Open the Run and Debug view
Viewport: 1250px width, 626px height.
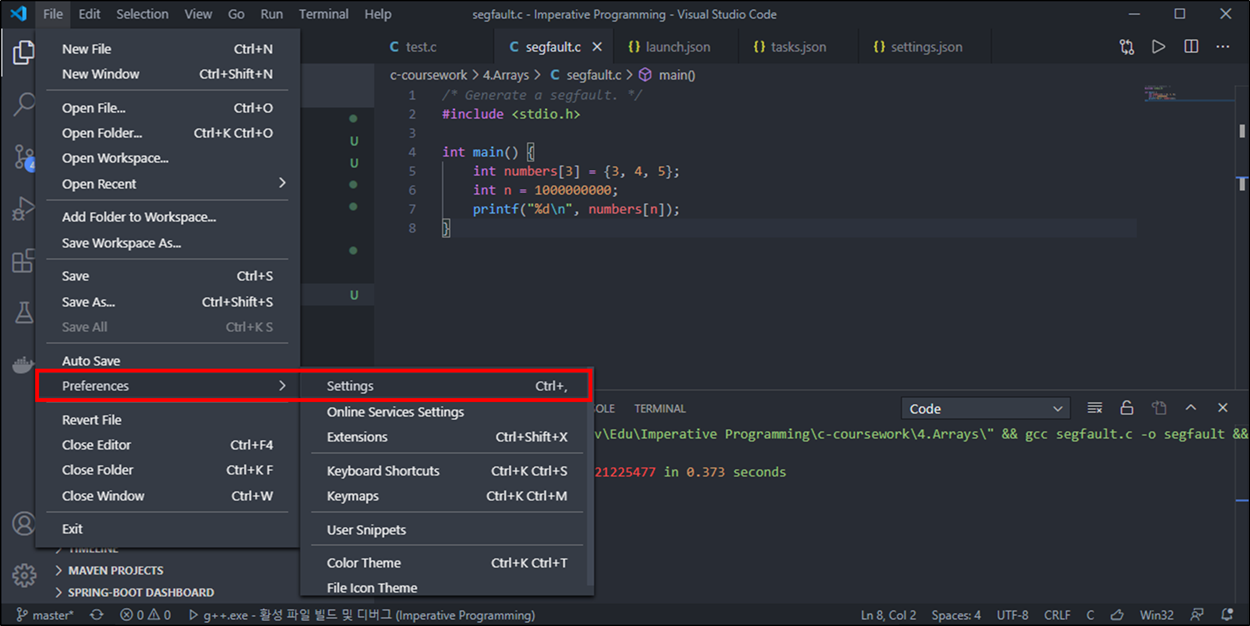pos(23,209)
